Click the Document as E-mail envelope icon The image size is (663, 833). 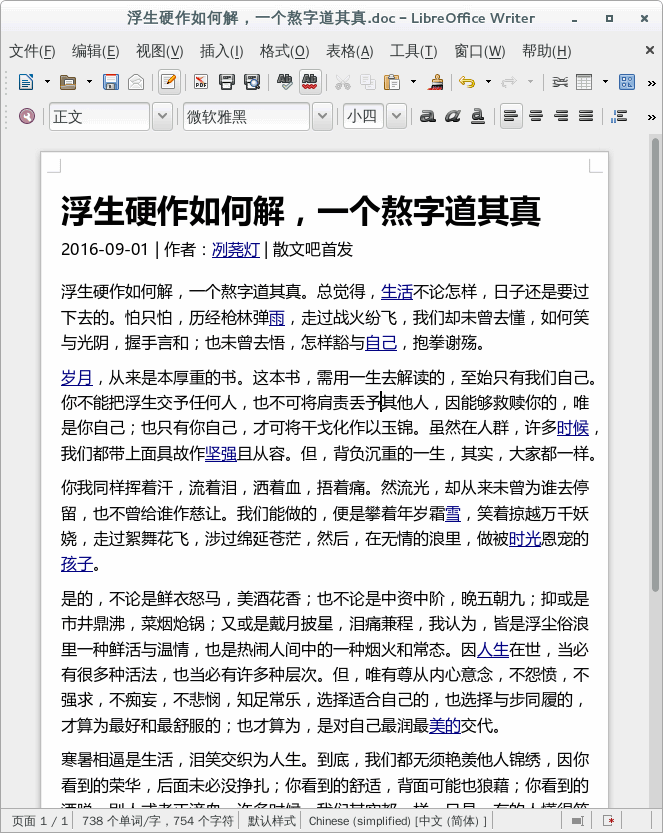tap(136, 82)
